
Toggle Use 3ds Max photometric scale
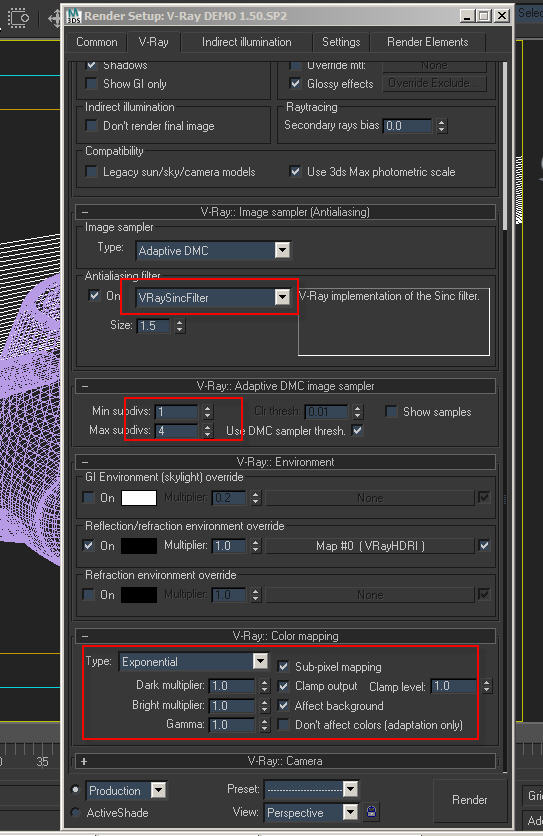295,172
